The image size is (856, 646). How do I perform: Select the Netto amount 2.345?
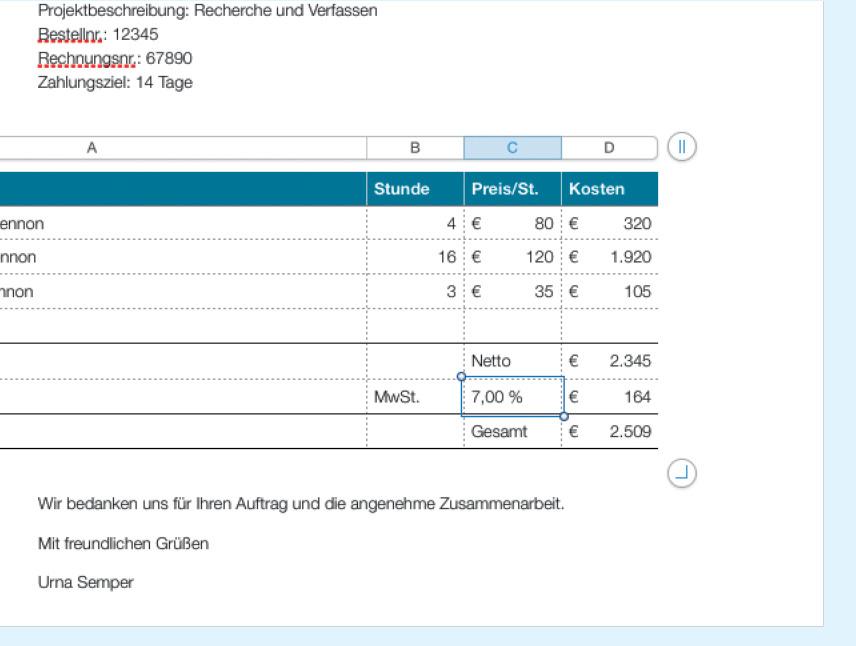(x=610, y=361)
